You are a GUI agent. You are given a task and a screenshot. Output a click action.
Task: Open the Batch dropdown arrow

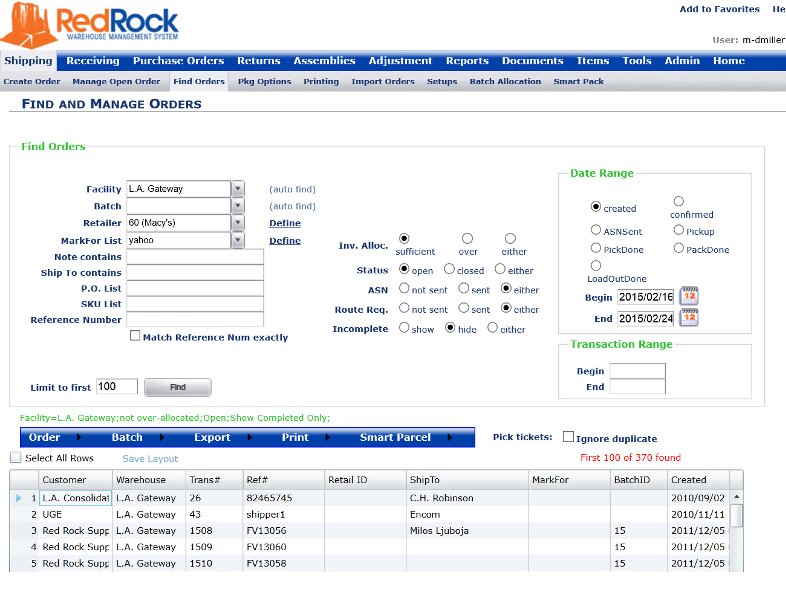pos(238,206)
